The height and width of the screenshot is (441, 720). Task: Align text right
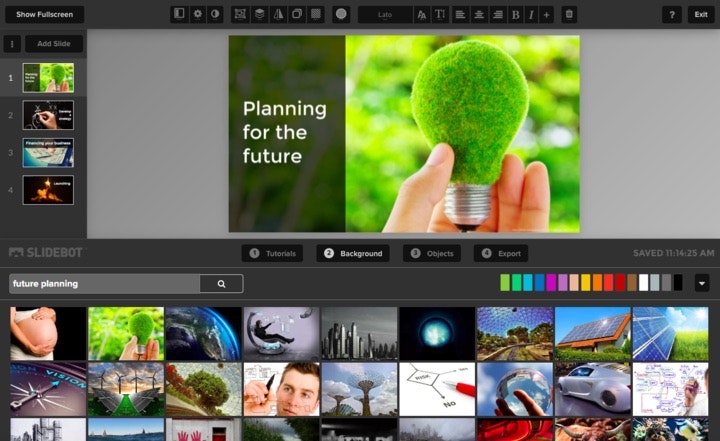(x=498, y=14)
